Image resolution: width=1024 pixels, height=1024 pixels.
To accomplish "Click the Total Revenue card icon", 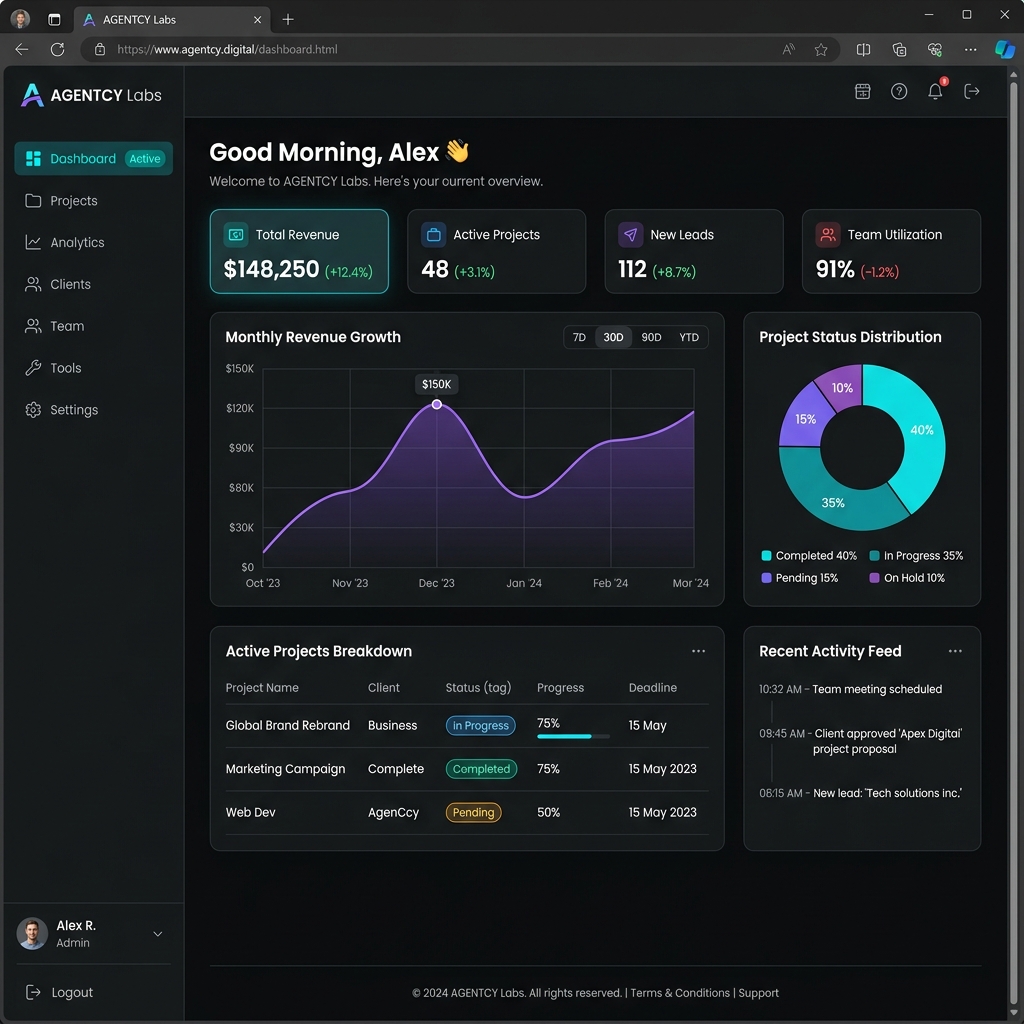I will pos(236,234).
